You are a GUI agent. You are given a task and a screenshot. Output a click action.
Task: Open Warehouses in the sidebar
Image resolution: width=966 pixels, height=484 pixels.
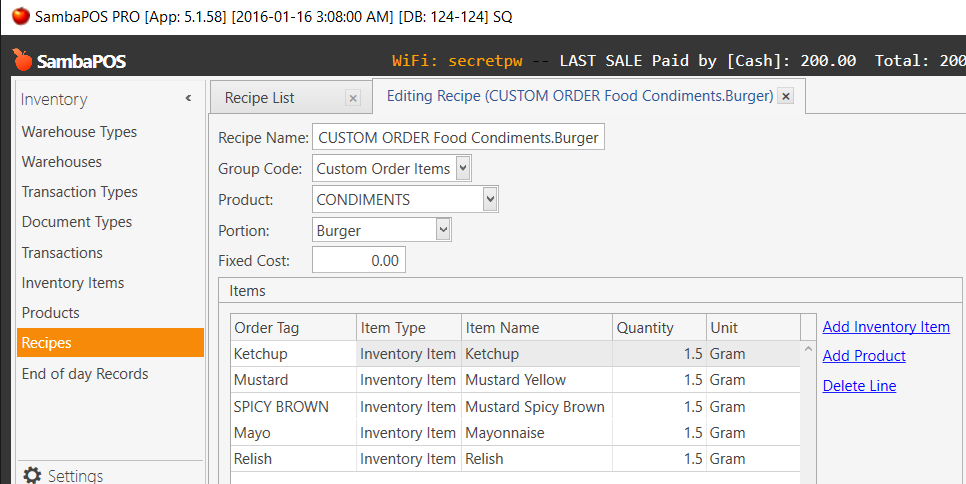click(62, 162)
